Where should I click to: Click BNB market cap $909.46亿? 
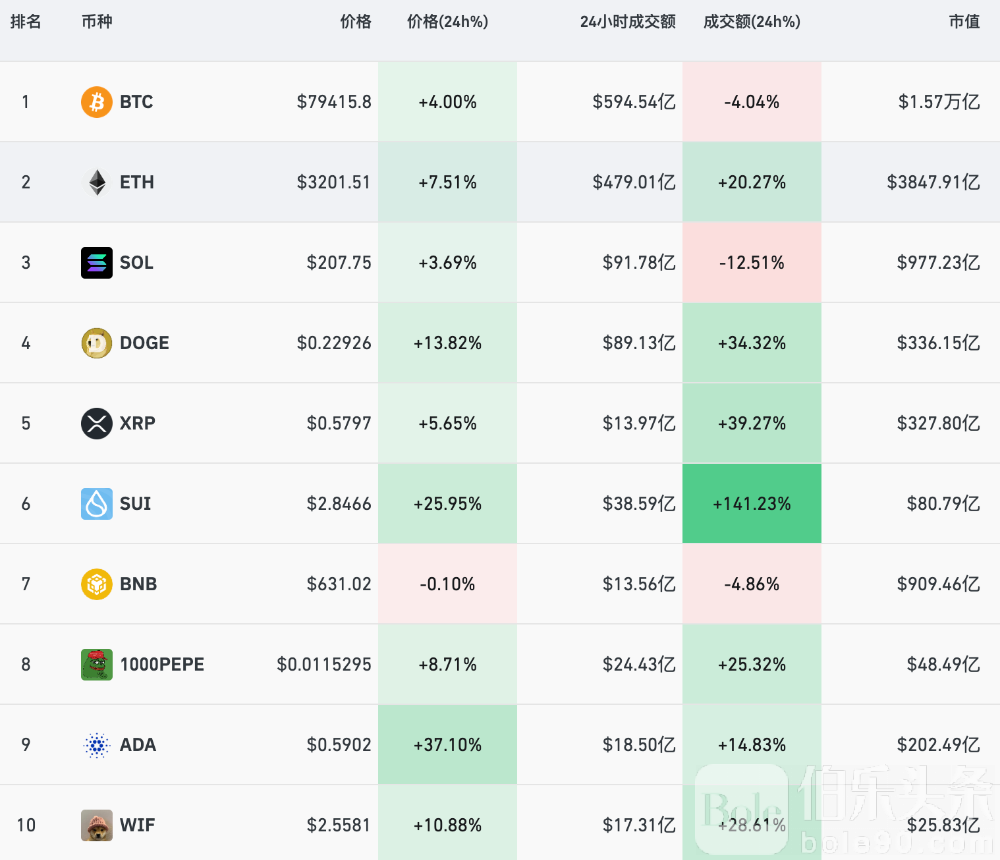click(939, 584)
